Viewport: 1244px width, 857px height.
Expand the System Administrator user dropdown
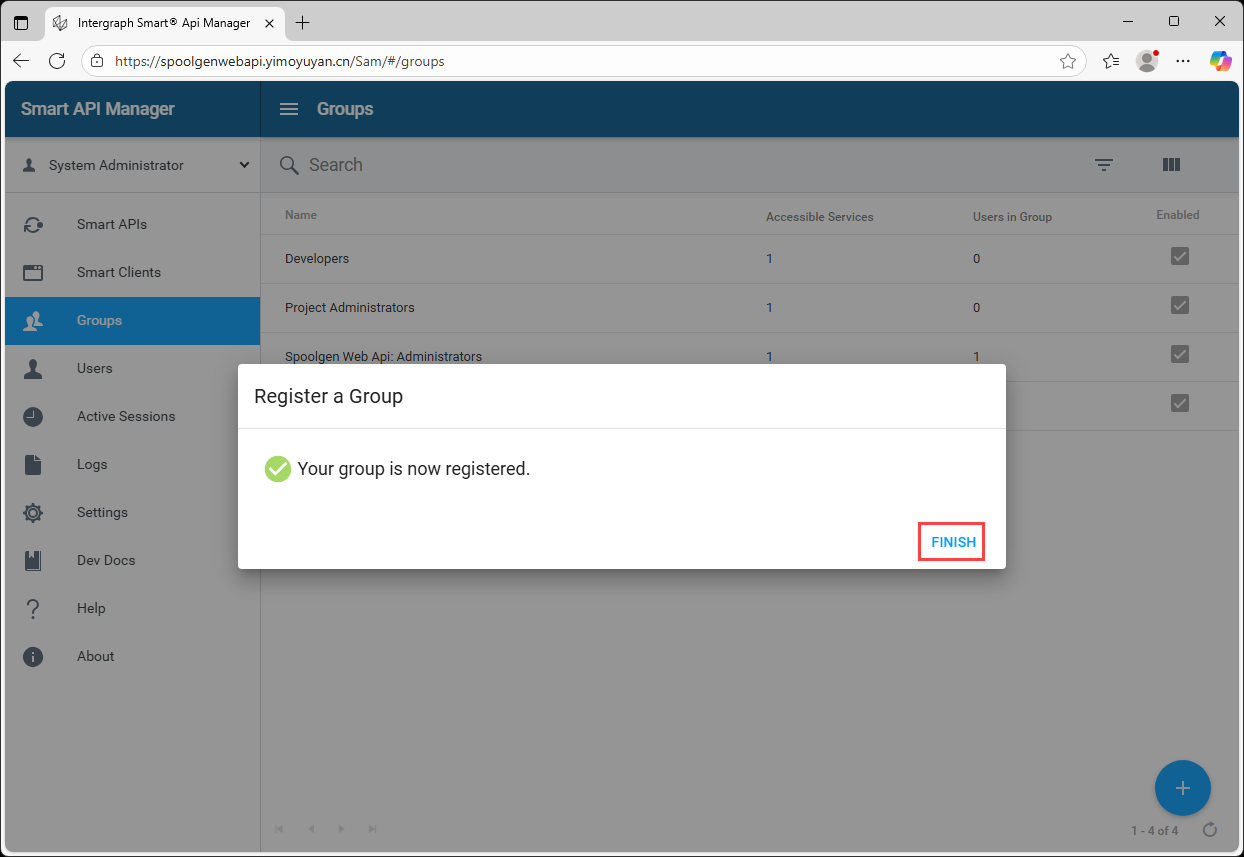[x=244, y=165]
